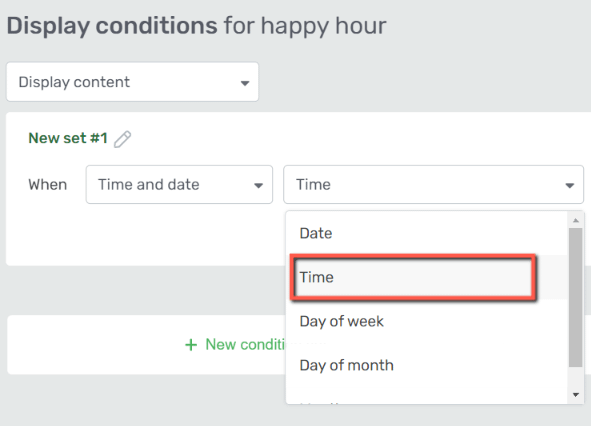Click the scrollbar down arrow in dropdown list
The image size is (591, 426).
(x=576, y=395)
